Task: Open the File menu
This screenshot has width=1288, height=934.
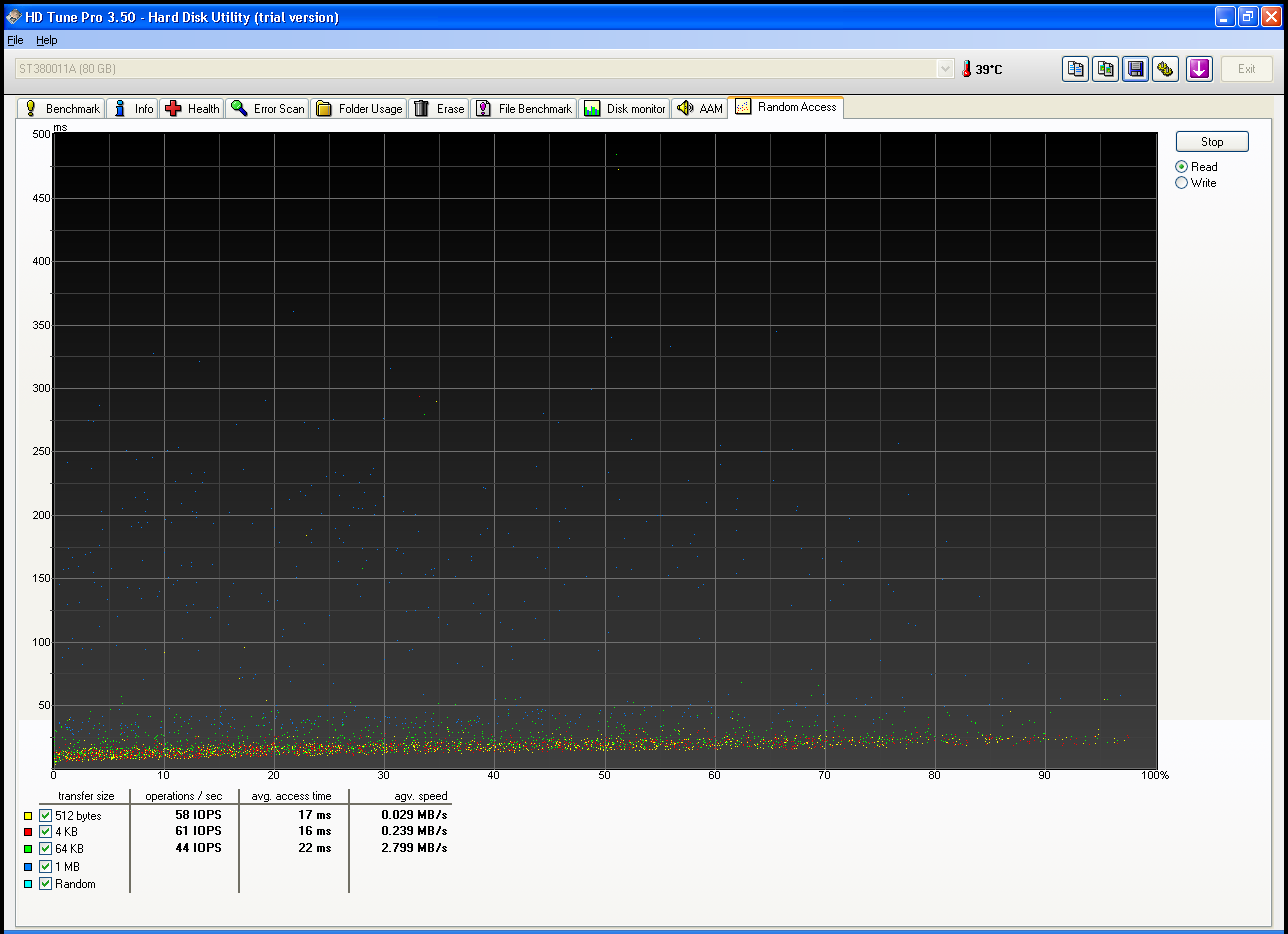Action: [x=15, y=40]
